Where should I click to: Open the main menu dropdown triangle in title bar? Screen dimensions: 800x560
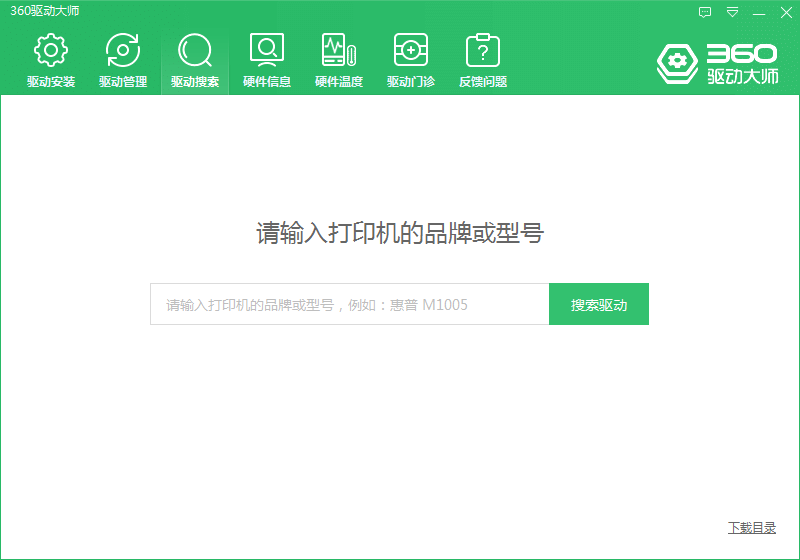coord(732,12)
